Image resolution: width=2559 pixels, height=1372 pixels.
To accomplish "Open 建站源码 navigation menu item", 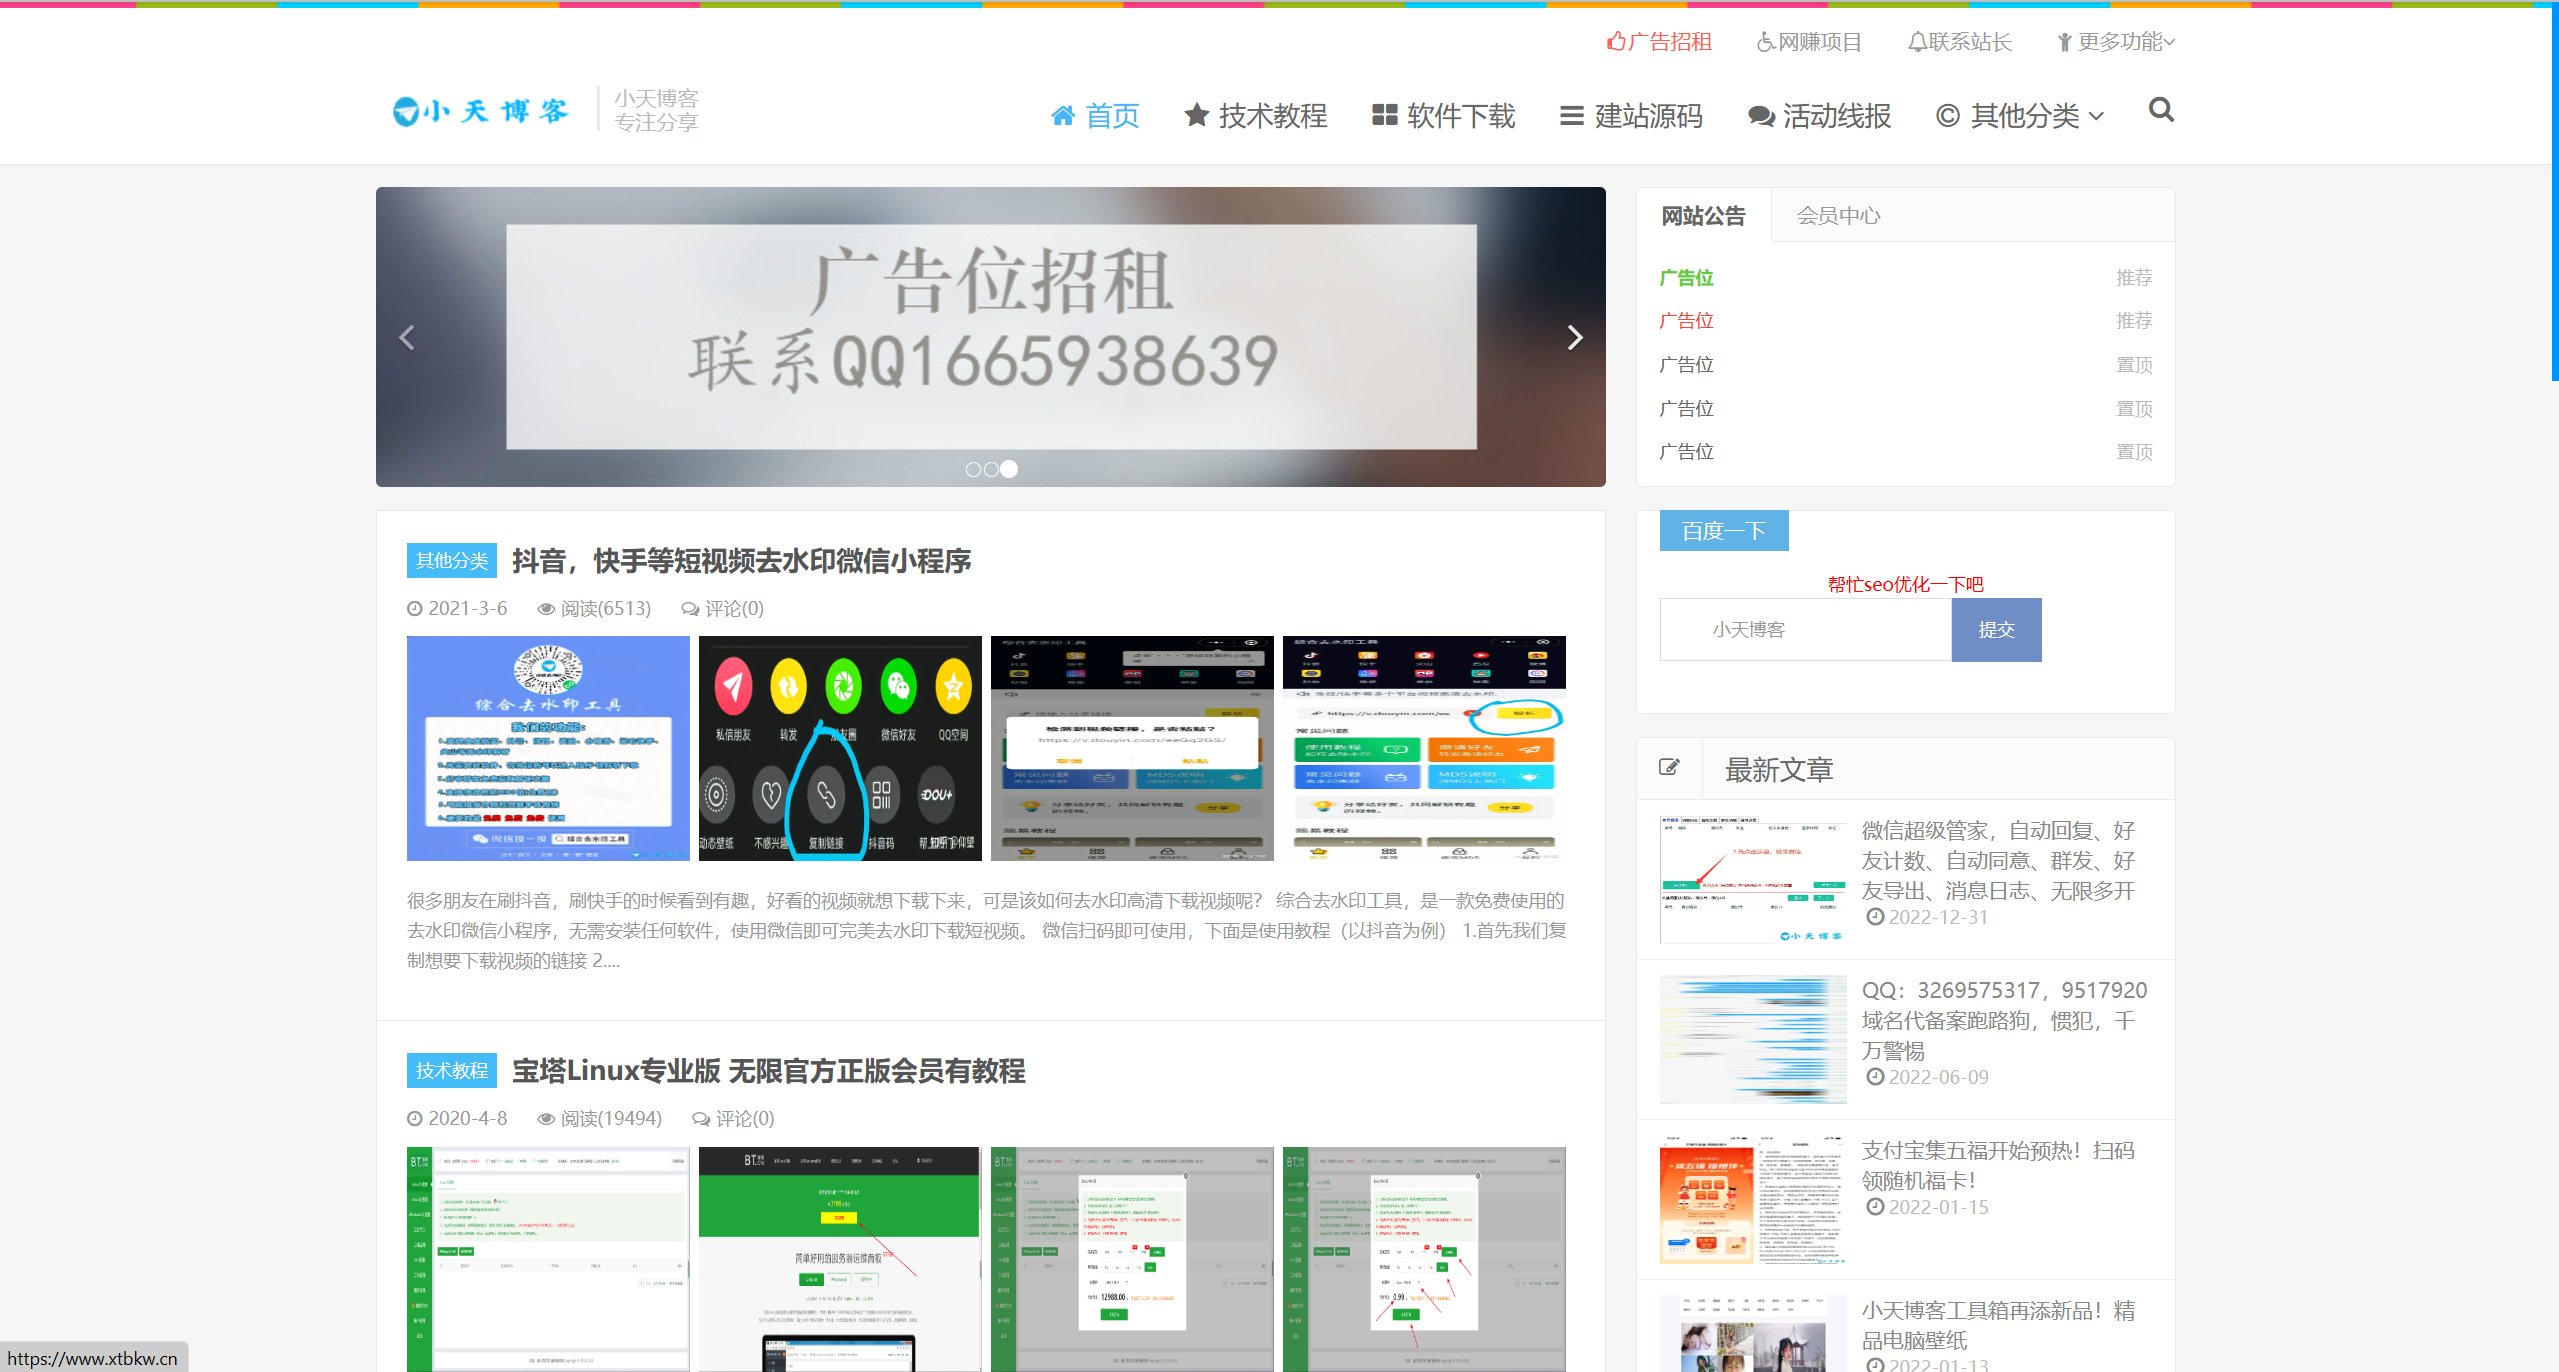I will (x=1632, y=116).
